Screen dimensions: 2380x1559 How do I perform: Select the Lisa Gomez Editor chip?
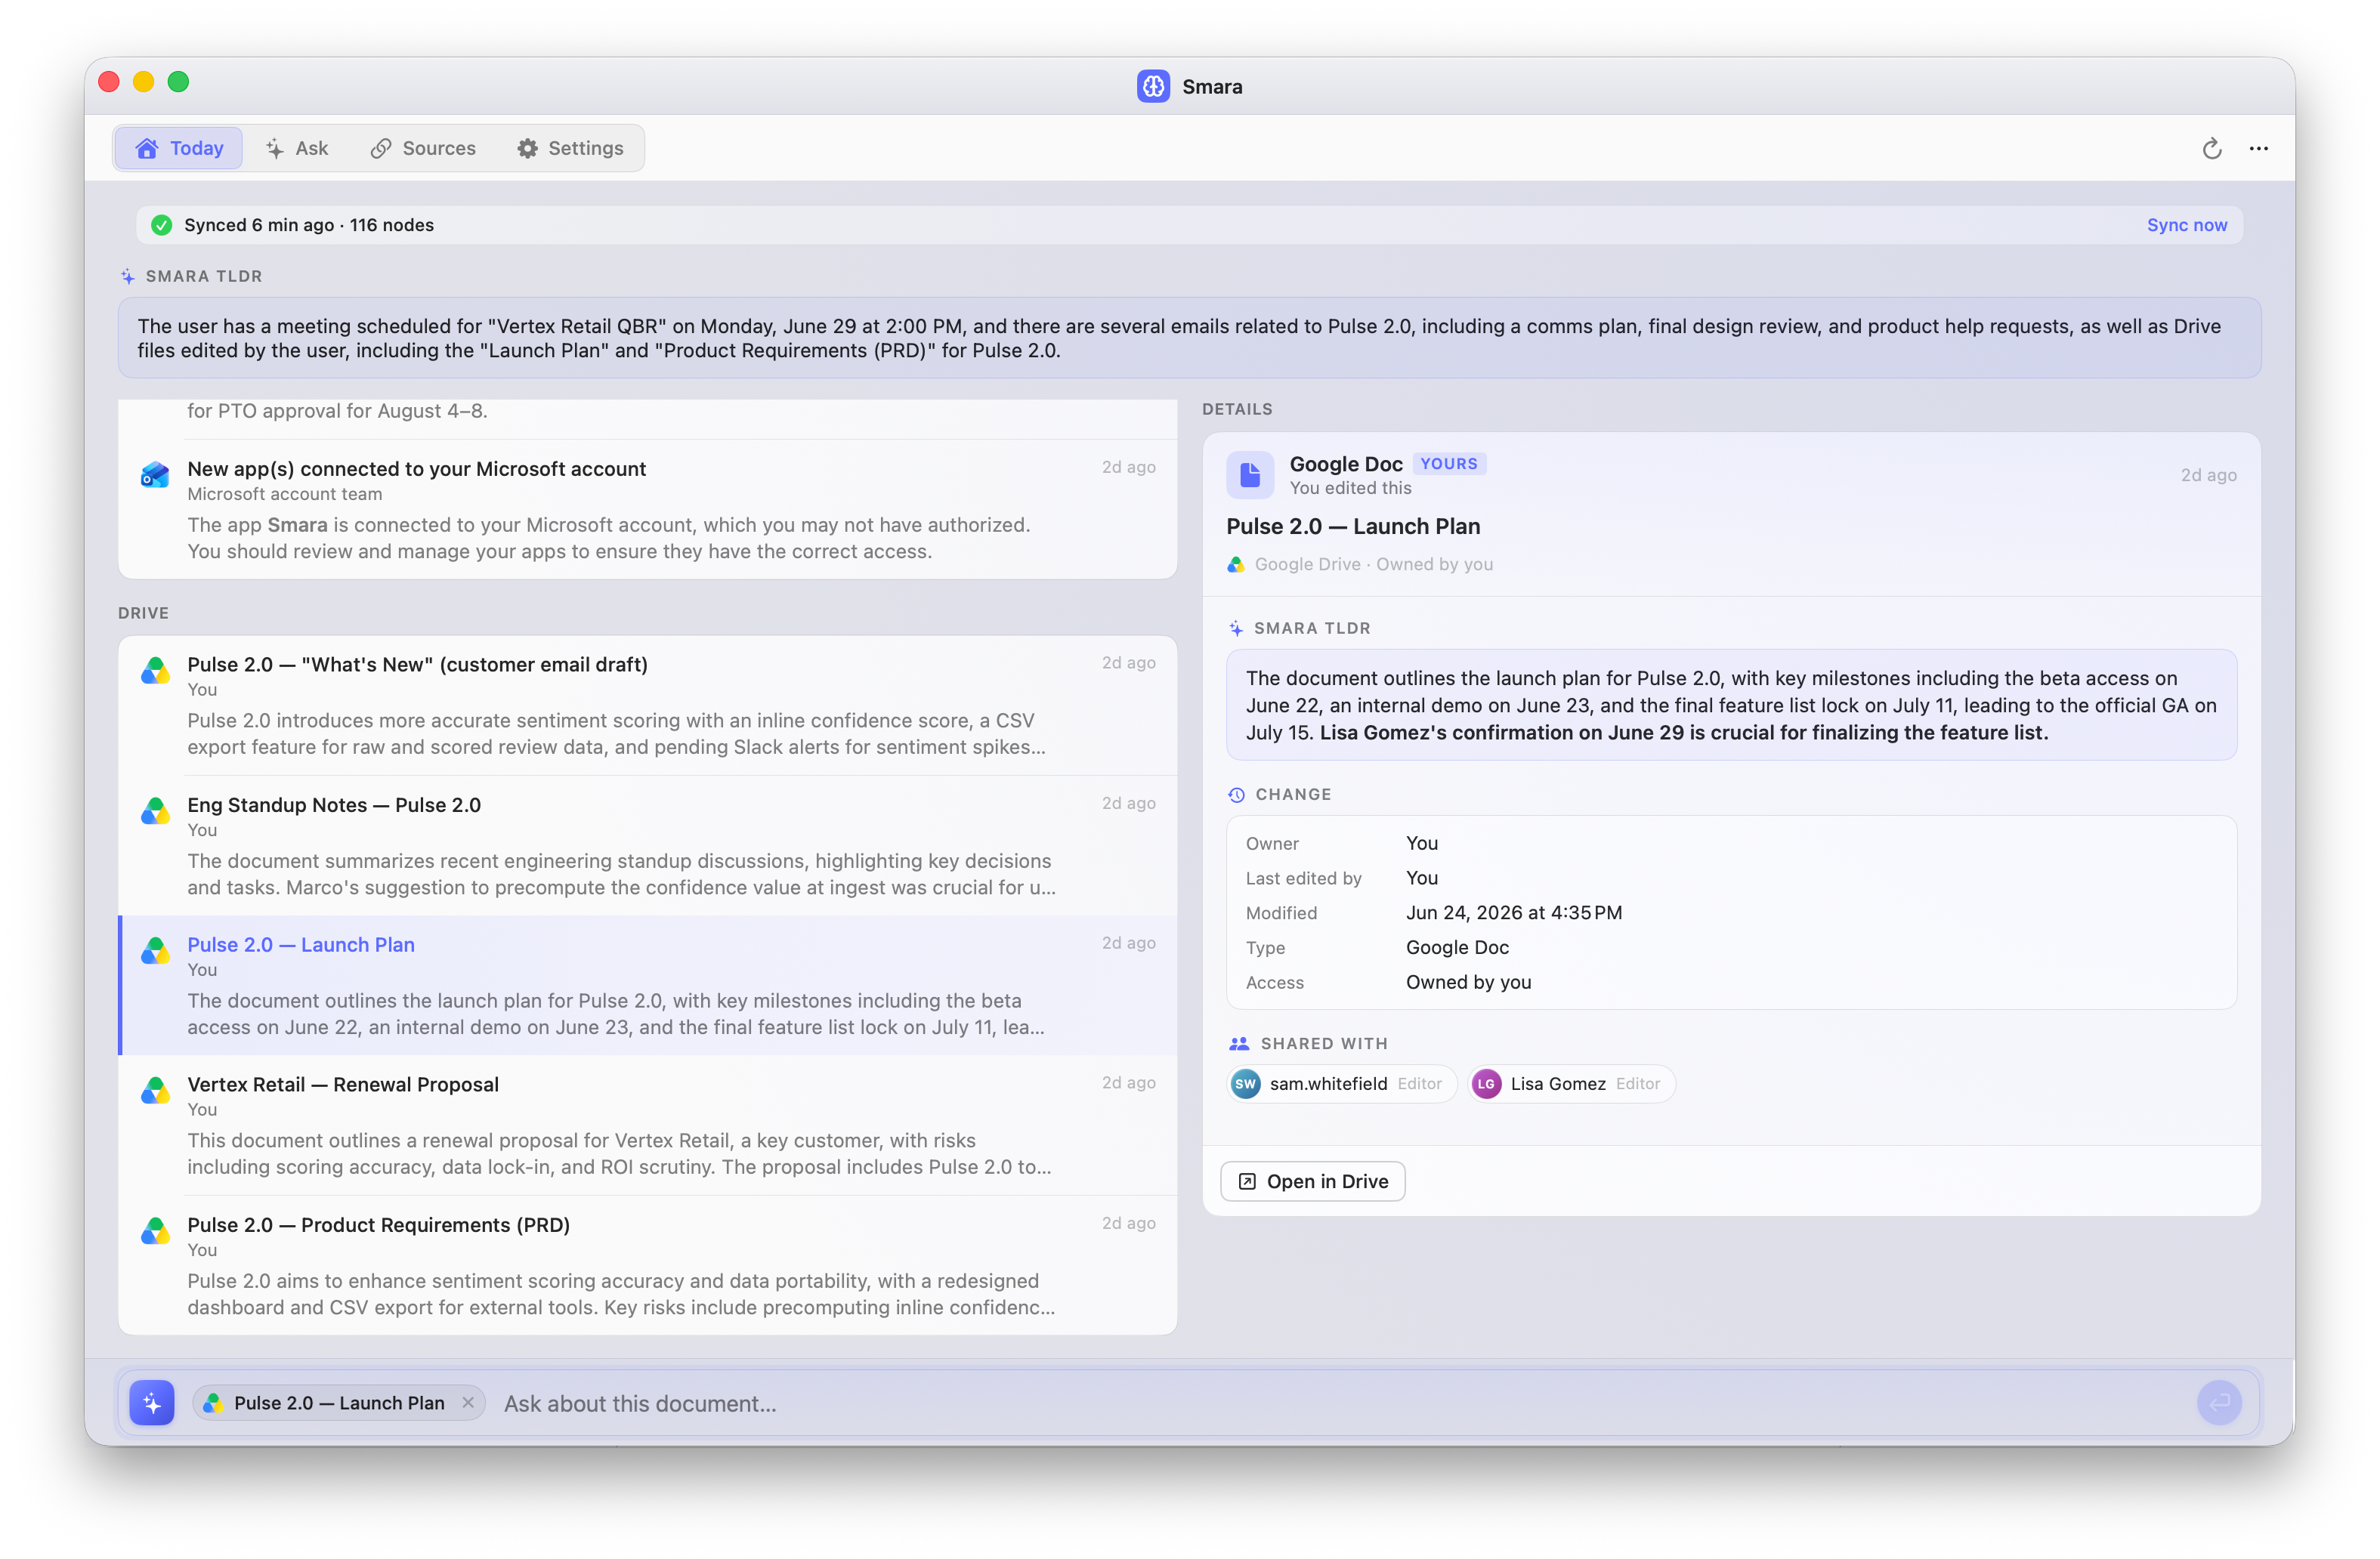pyautogui.click(x=1571, y=1084)
